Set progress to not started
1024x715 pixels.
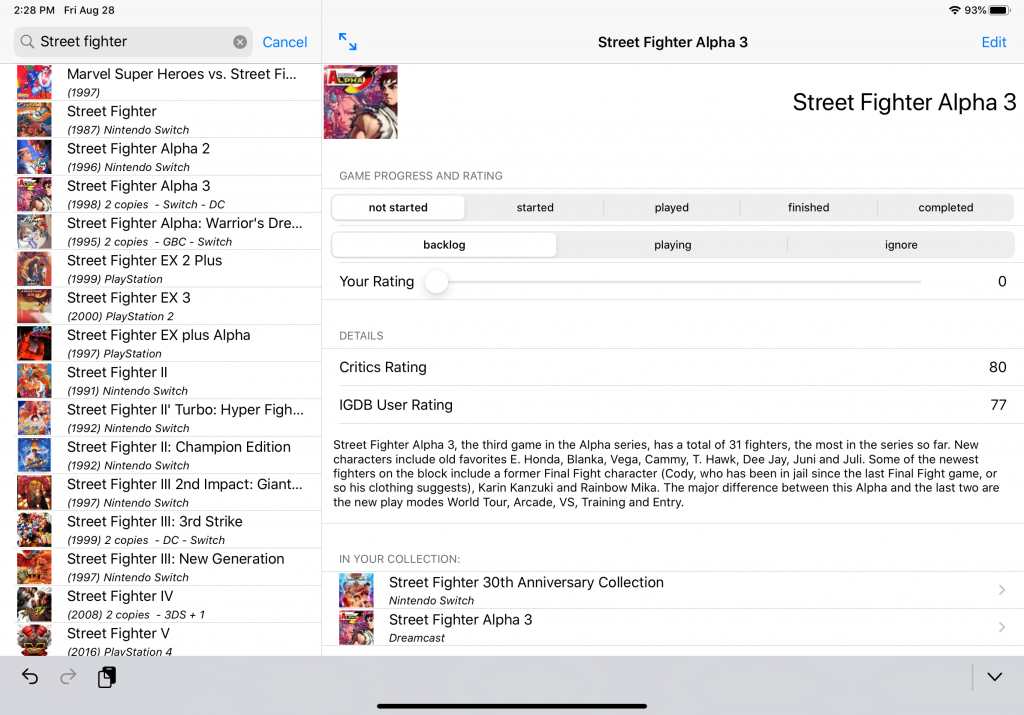point(398,208)
